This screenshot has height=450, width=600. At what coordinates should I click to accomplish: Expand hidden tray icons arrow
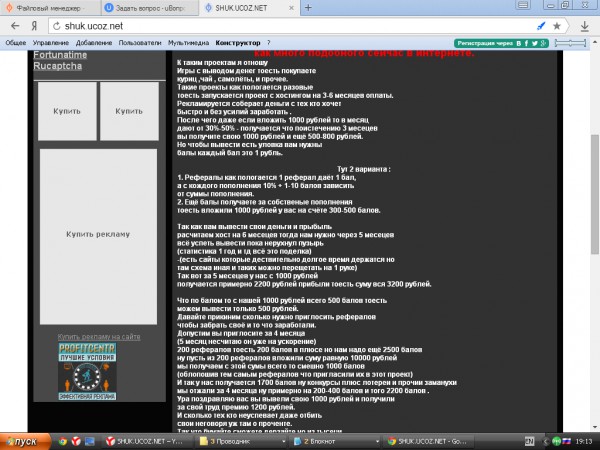pos(546,442)
